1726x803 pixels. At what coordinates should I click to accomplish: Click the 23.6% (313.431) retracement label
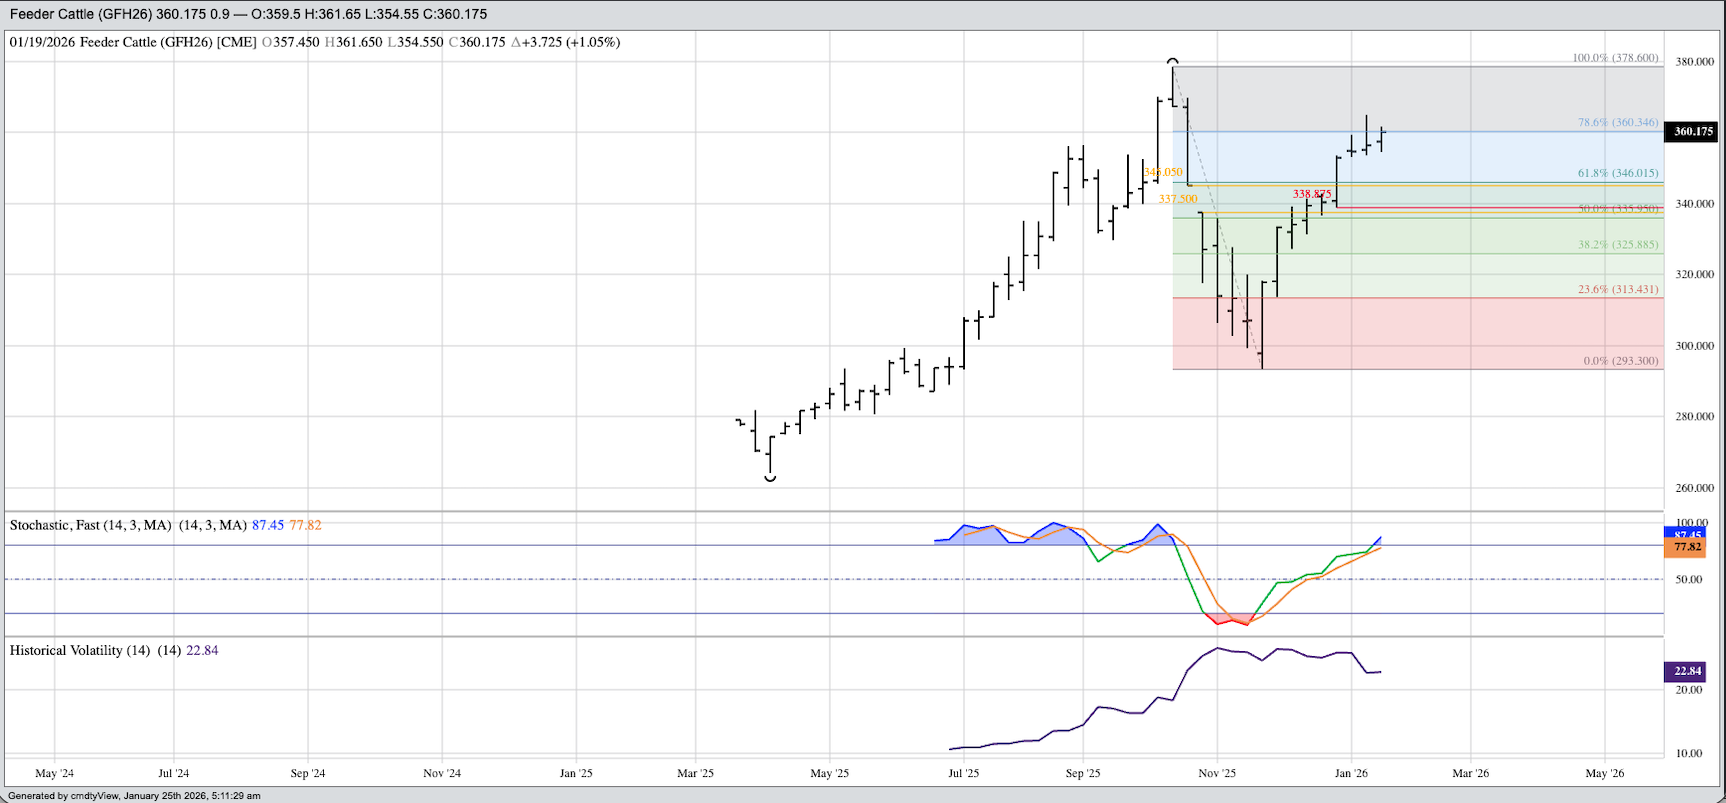click(1617, 289)
